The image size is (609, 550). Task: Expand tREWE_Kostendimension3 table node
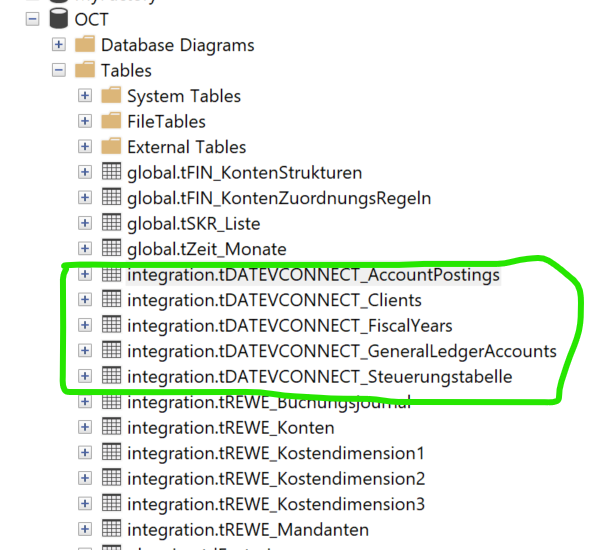pyautogui.click(x=85, y=504)
